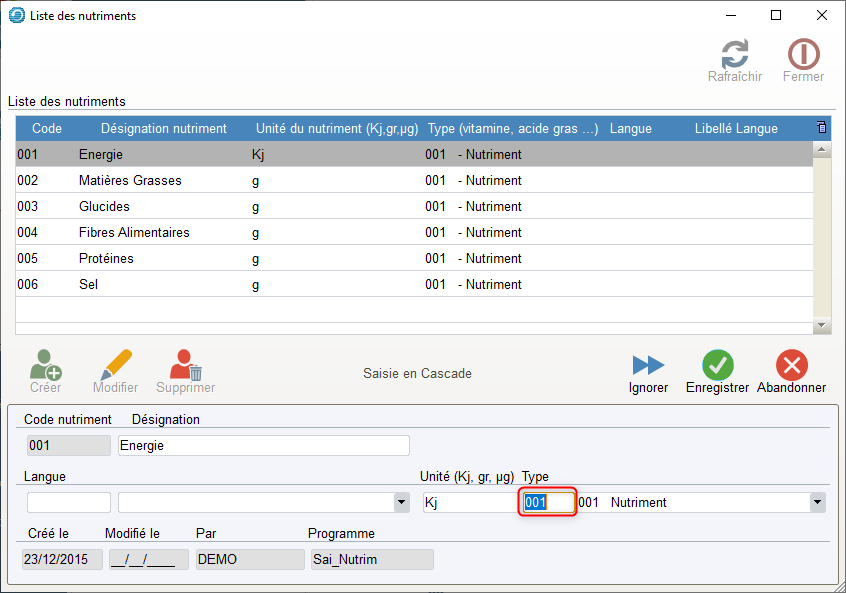Screen dimensions: 846x593
Task: Click the Supprimer delete icon
Action: 185,365
